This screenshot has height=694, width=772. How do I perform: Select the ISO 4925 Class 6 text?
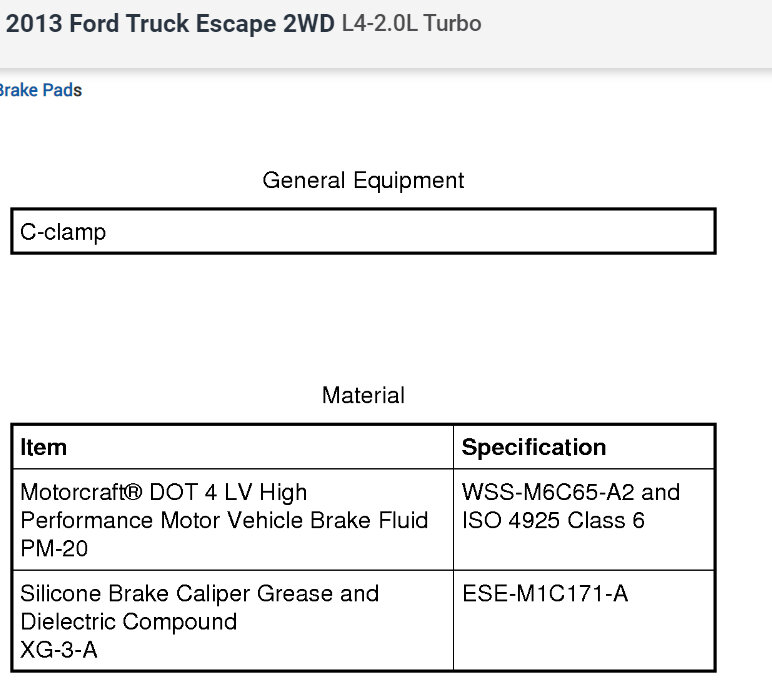(553, 520)
